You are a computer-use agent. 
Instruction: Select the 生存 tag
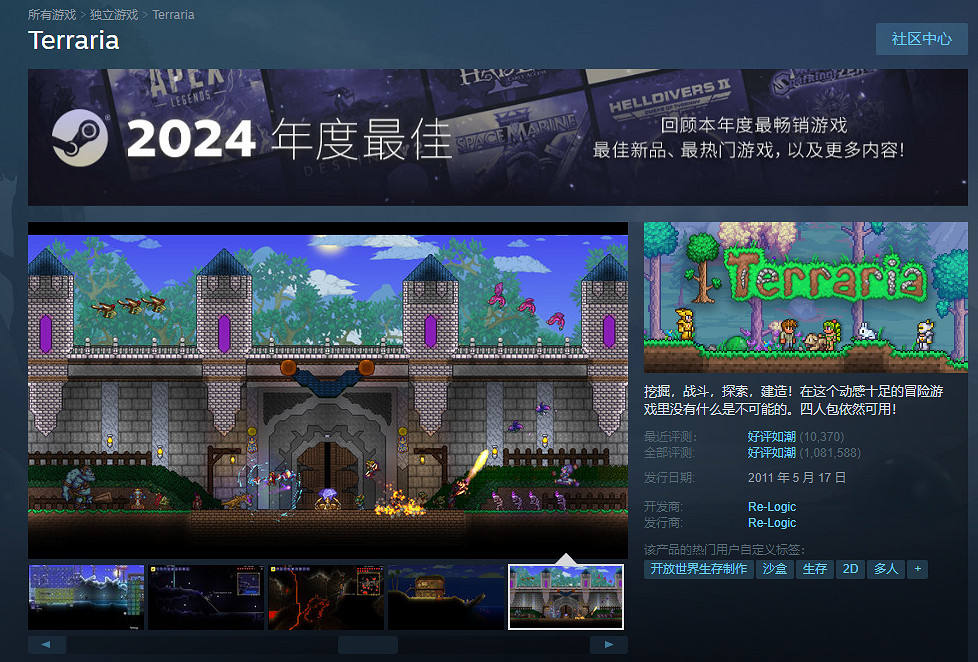(x=817, y=569)
